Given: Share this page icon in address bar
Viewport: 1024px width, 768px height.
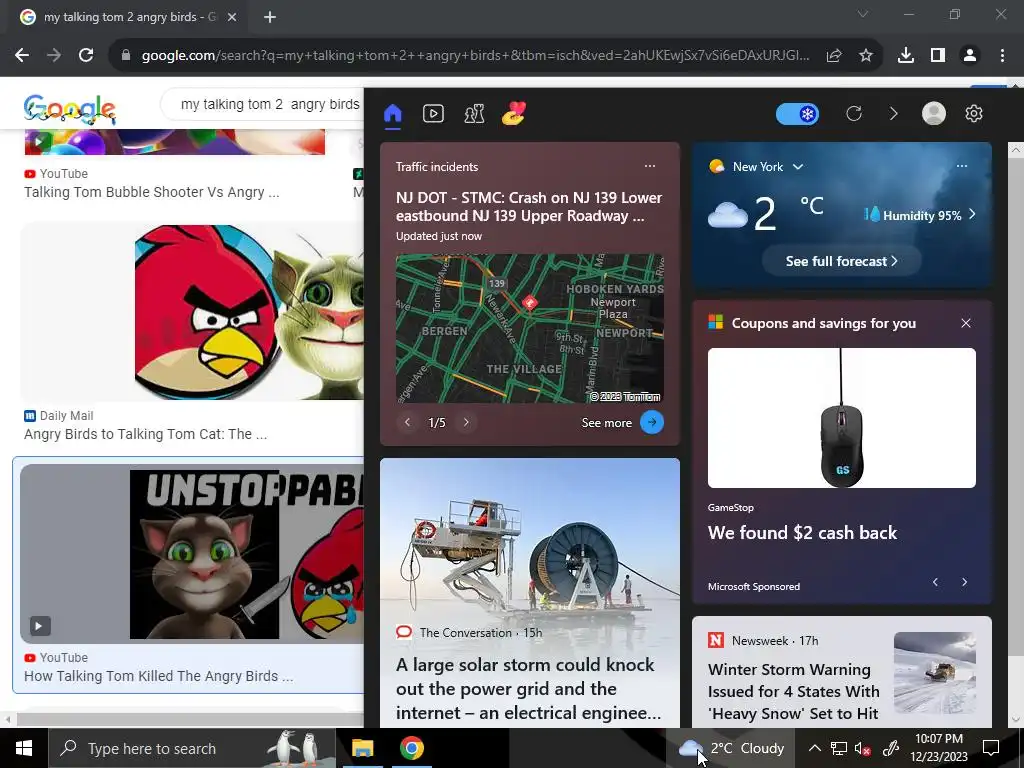Looking at the screenshot, I should (834, 56).
